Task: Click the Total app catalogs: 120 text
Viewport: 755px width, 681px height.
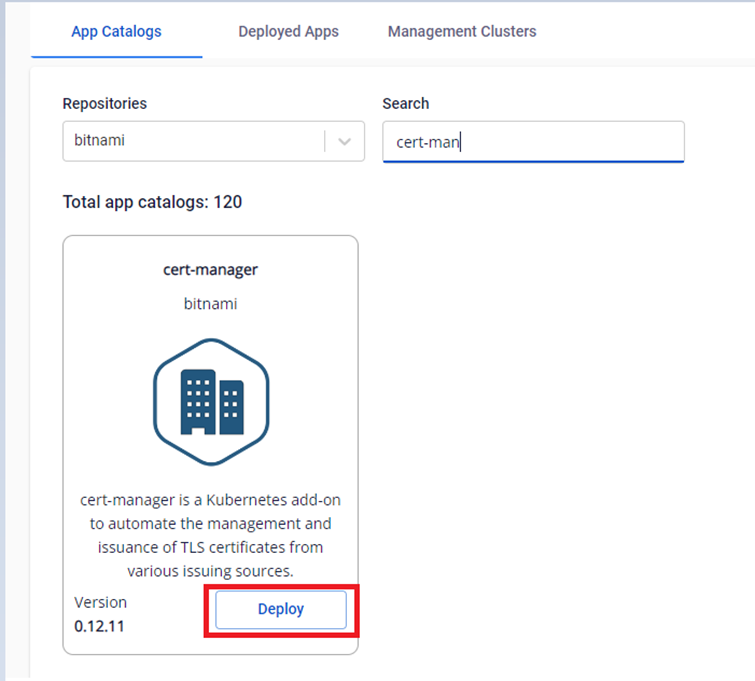Action: pyautogui.click(x=152, y=202)
